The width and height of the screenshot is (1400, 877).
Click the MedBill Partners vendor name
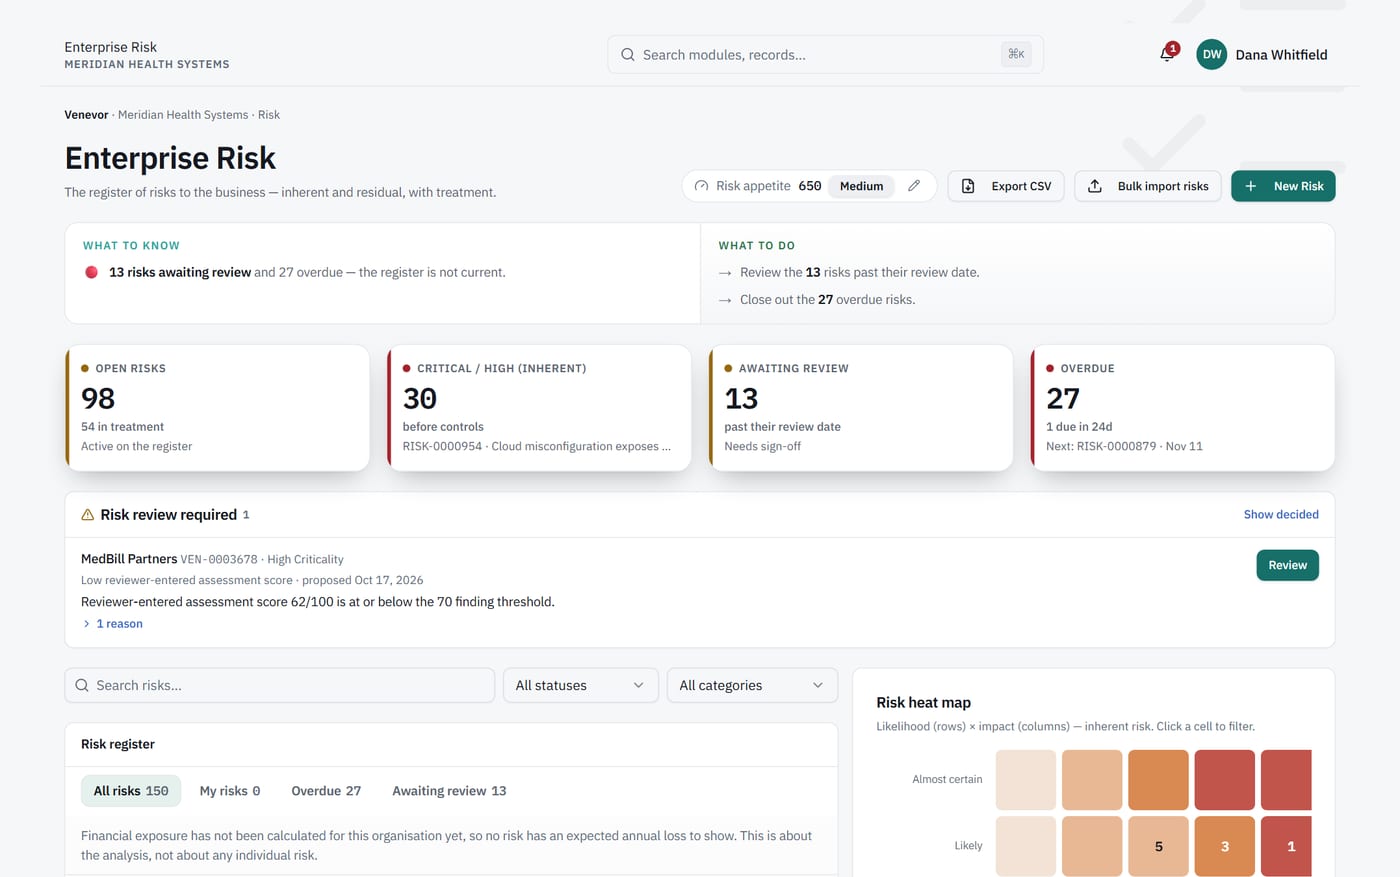(129, 559)
